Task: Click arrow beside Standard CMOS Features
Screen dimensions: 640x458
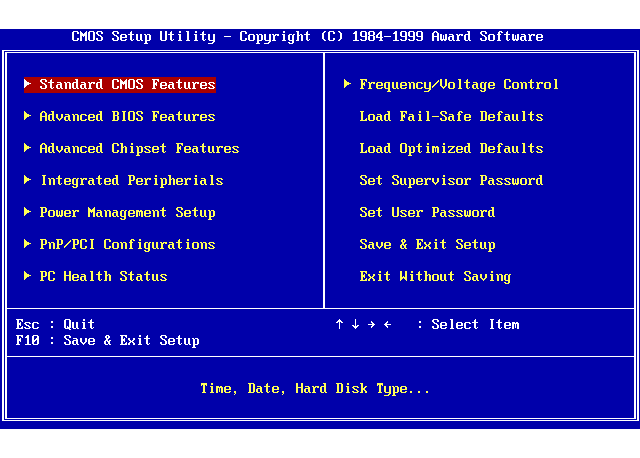Action: click(x=27, y=84)
